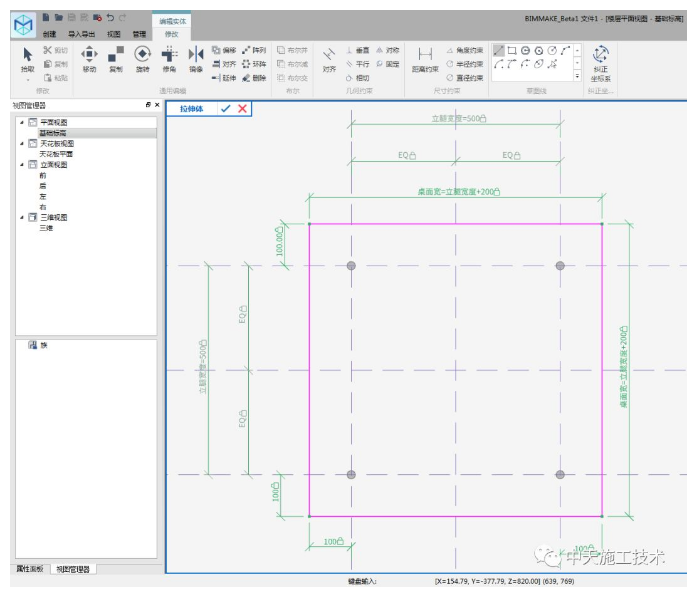
Task: Collapse the 天花板视图 tree node
Action: point(22,143)
